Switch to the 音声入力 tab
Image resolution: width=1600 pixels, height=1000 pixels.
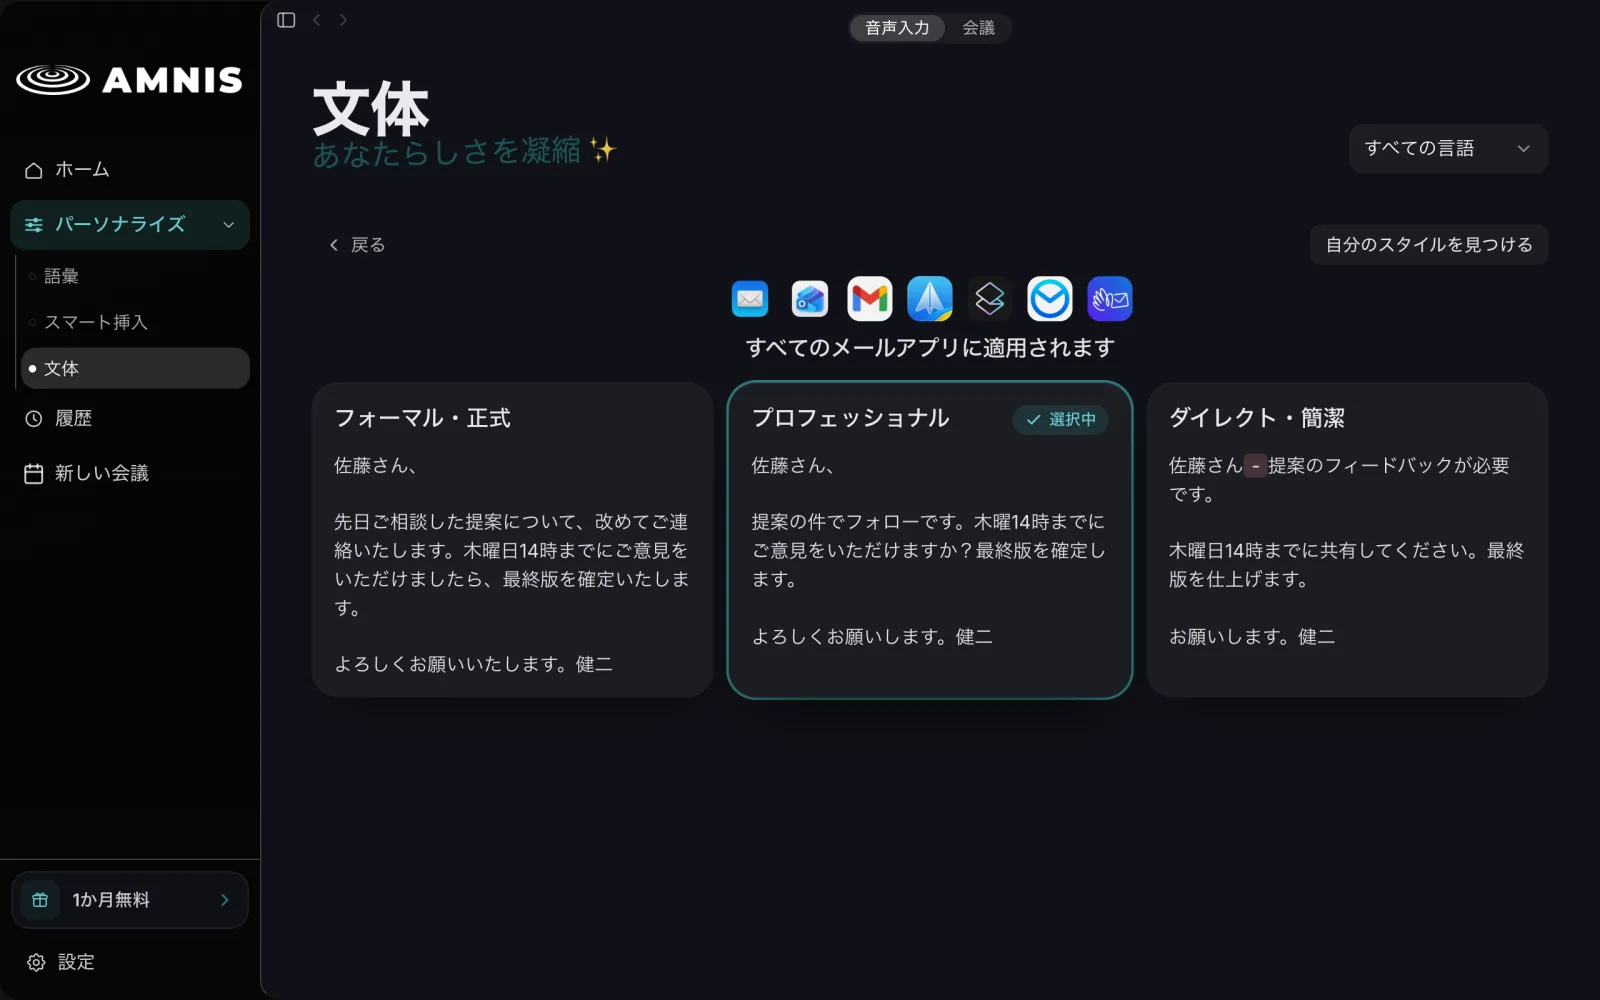point(897,28)
